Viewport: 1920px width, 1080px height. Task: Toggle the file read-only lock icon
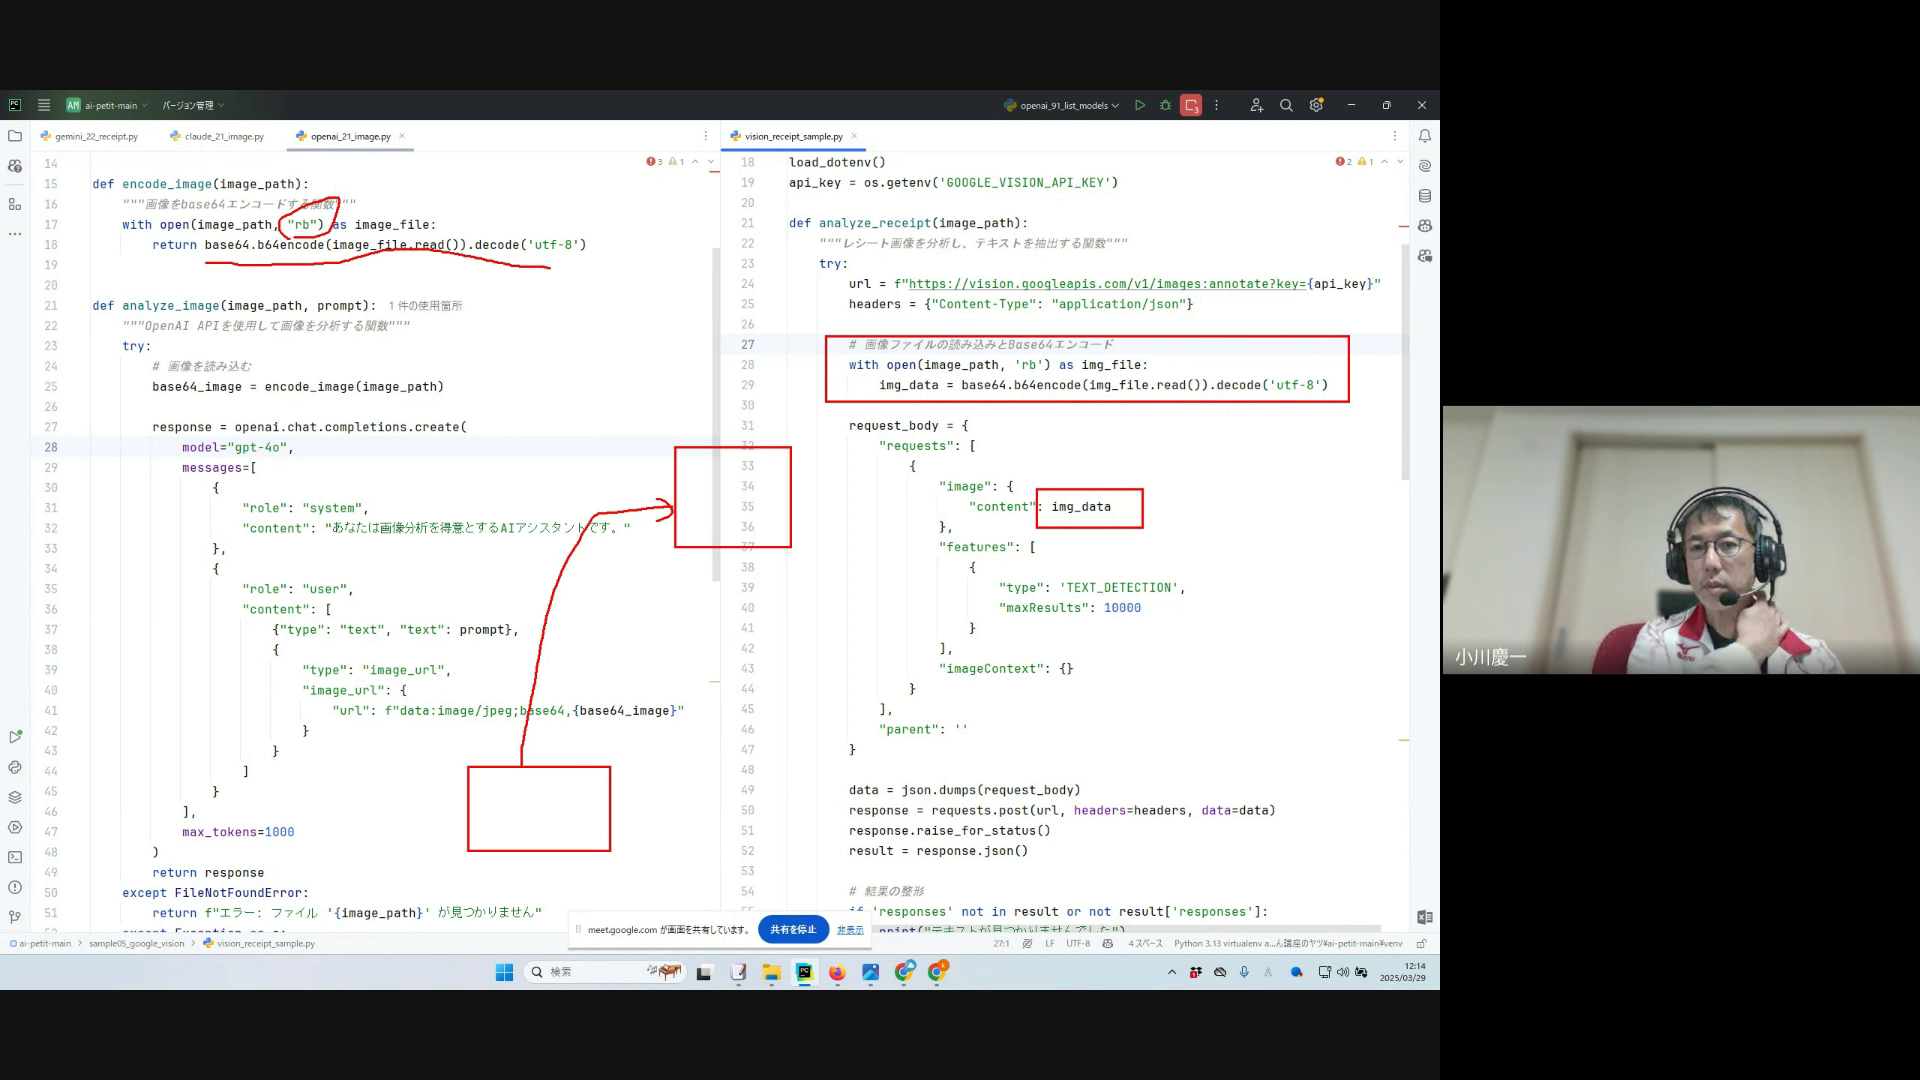point(1421,943)
